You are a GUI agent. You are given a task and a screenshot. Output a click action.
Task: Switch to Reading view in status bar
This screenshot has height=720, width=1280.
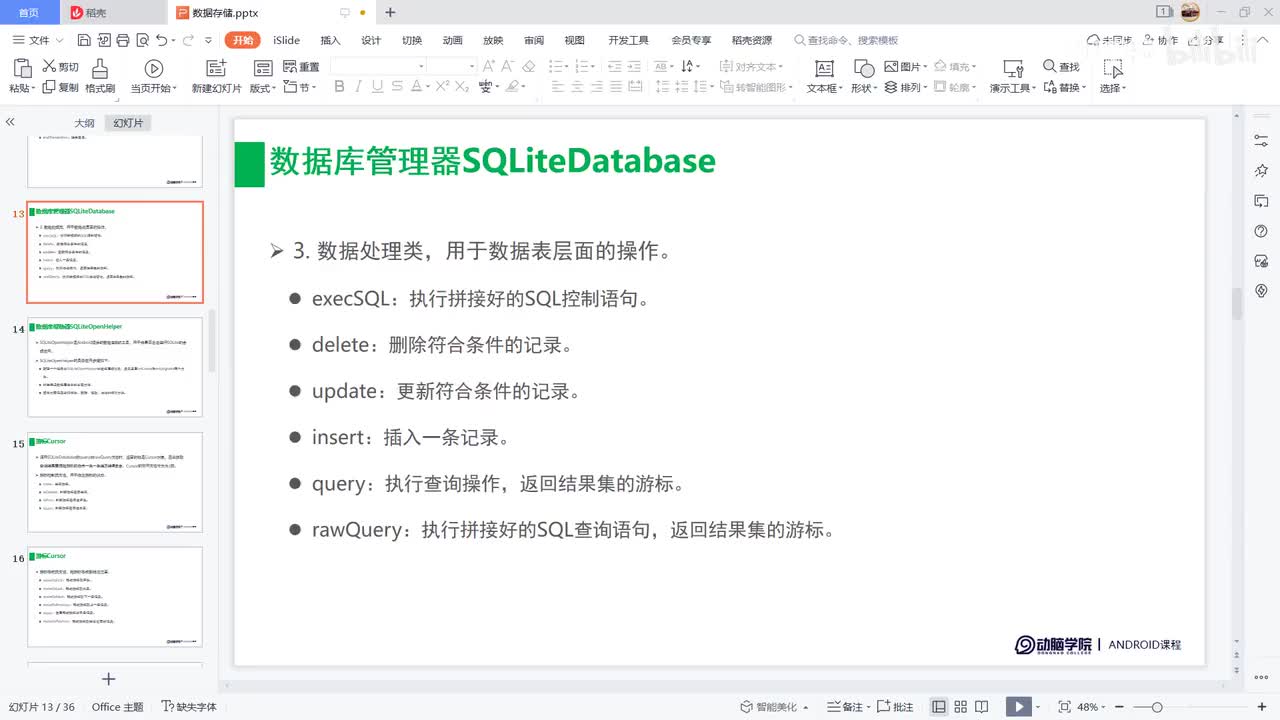coord(983,707)
